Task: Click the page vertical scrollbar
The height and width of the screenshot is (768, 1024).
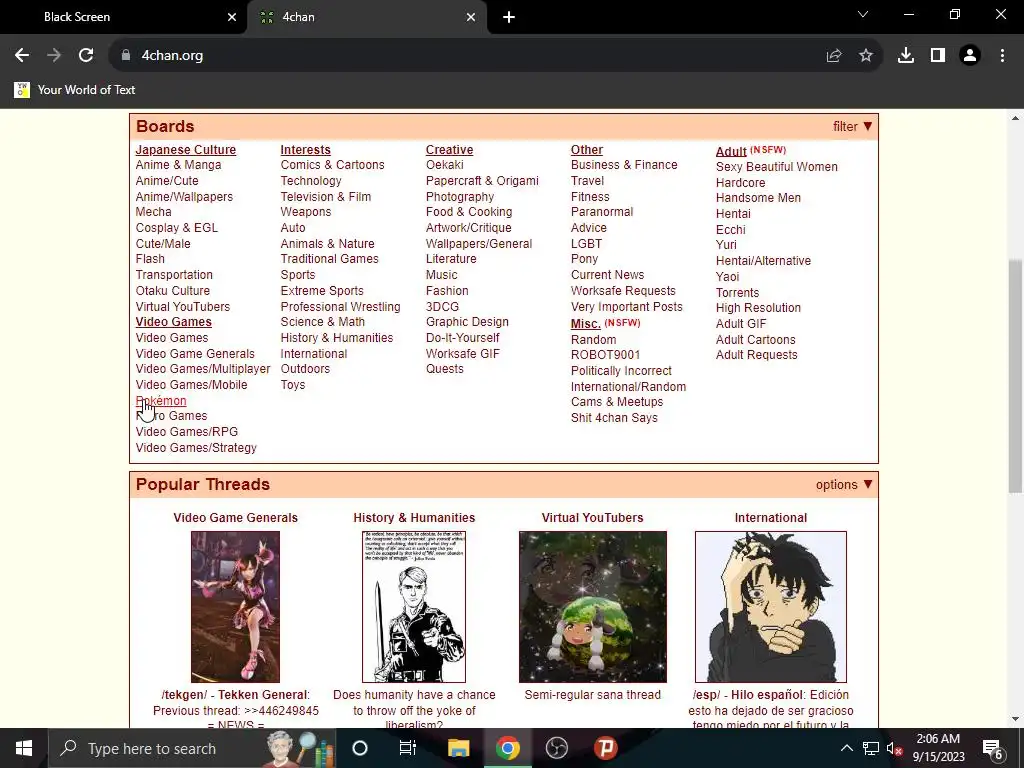Action: pyautogui.click(x=1015, y=376)
